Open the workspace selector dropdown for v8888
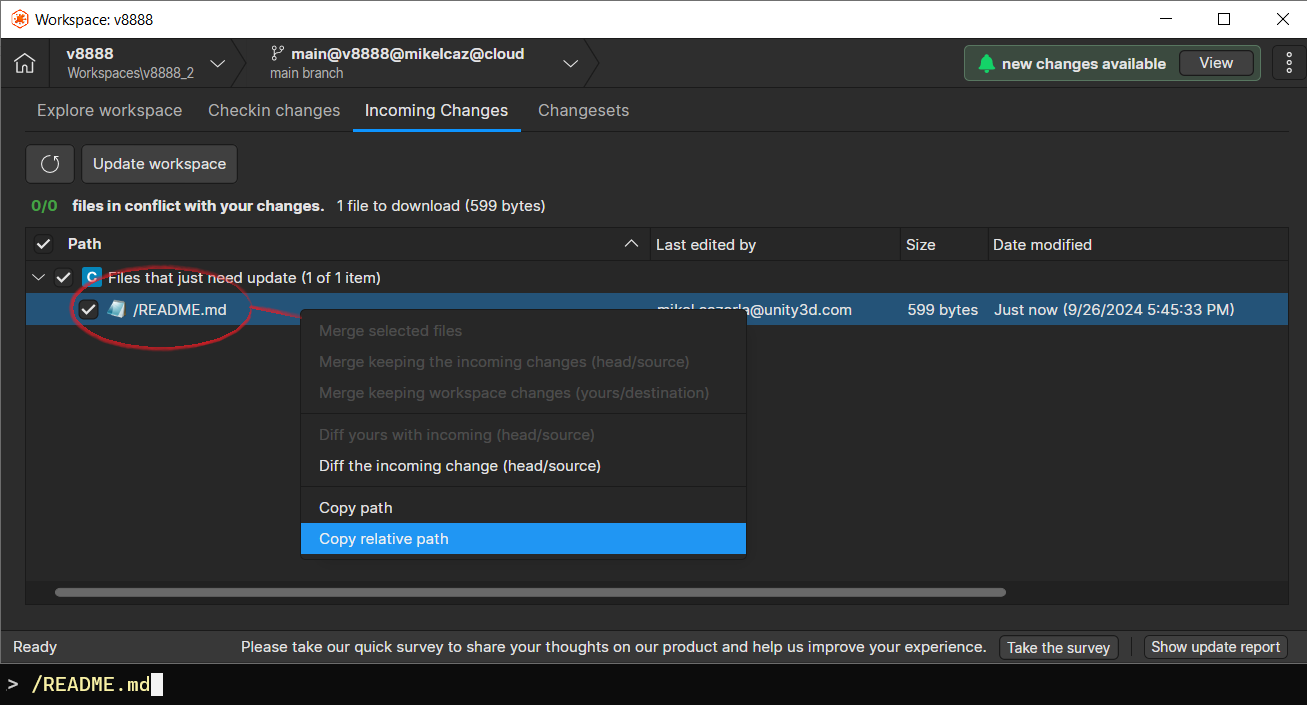The width and height of the screenshot is (1307, 705). [x=218, y=62]
